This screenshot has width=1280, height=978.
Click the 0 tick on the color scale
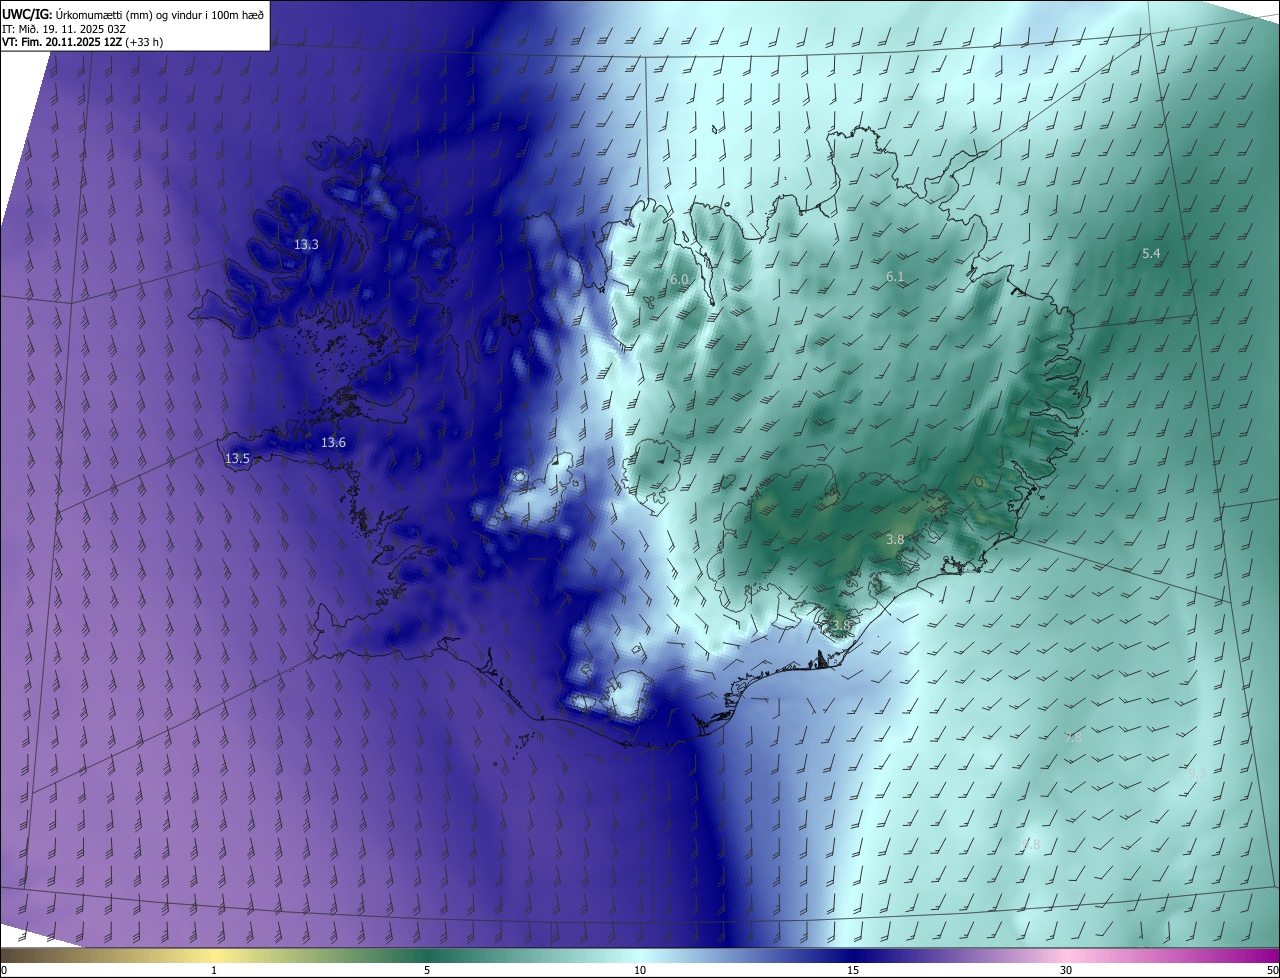(x=4, y=970)
